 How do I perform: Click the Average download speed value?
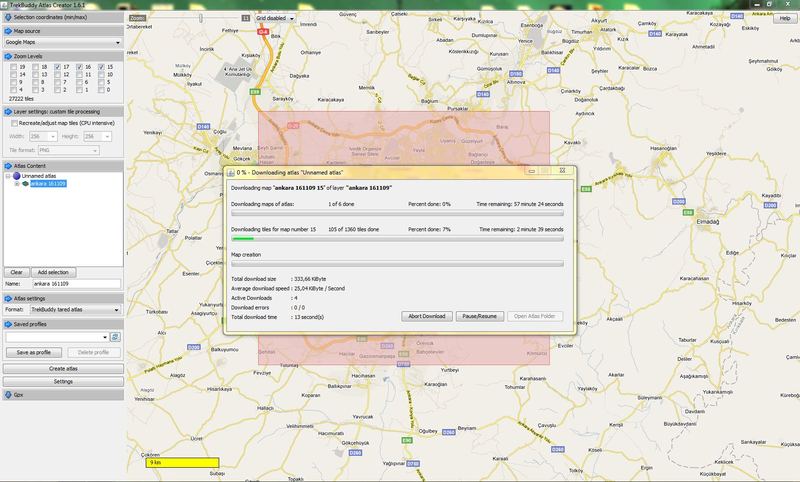click(x=319, y=288)
